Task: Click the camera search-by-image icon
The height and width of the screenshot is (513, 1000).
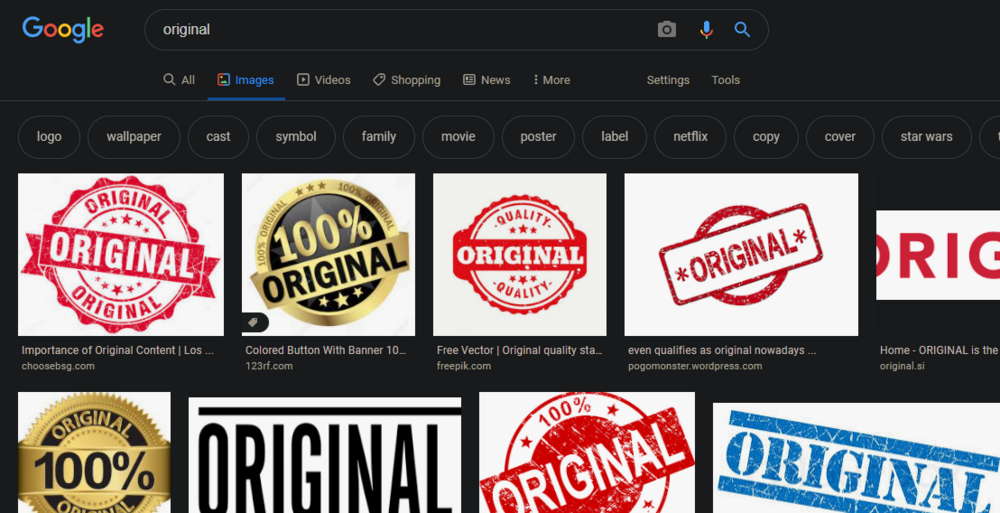Action: pos(666,29)
